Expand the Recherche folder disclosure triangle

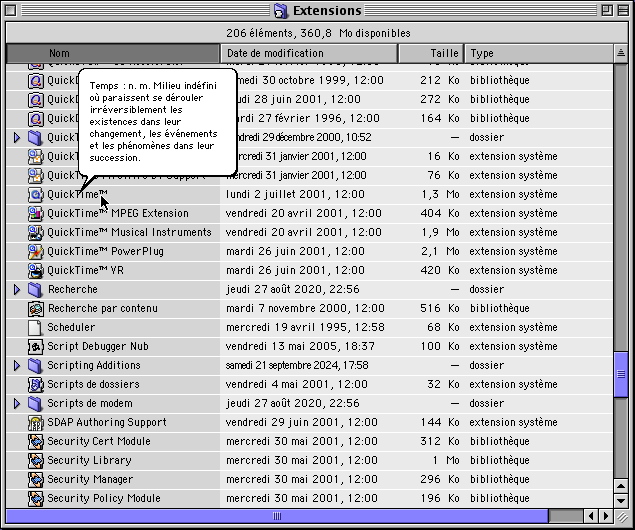pyautogui.click(x=17, y=289)
